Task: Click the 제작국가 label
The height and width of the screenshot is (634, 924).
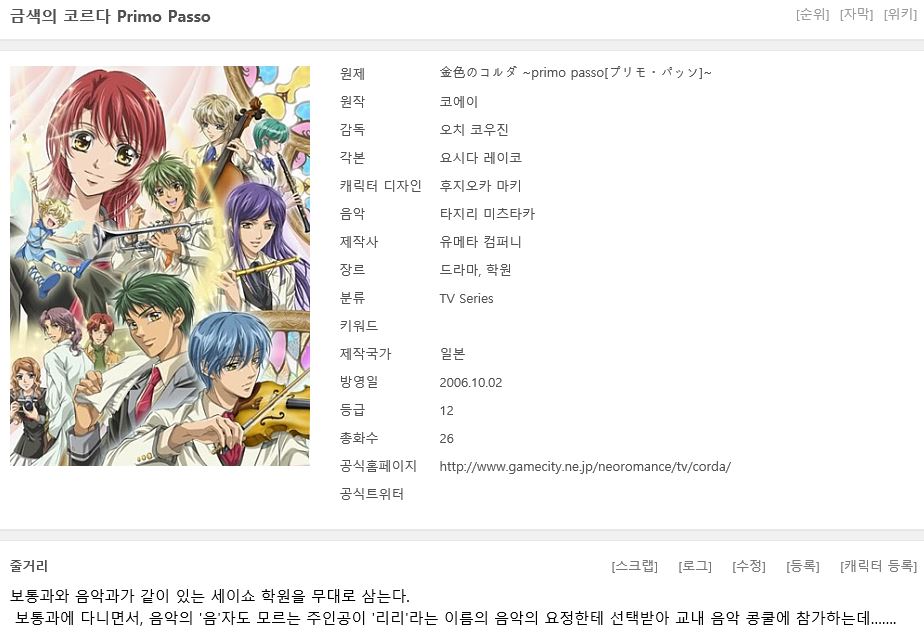Action: [365, 354]
